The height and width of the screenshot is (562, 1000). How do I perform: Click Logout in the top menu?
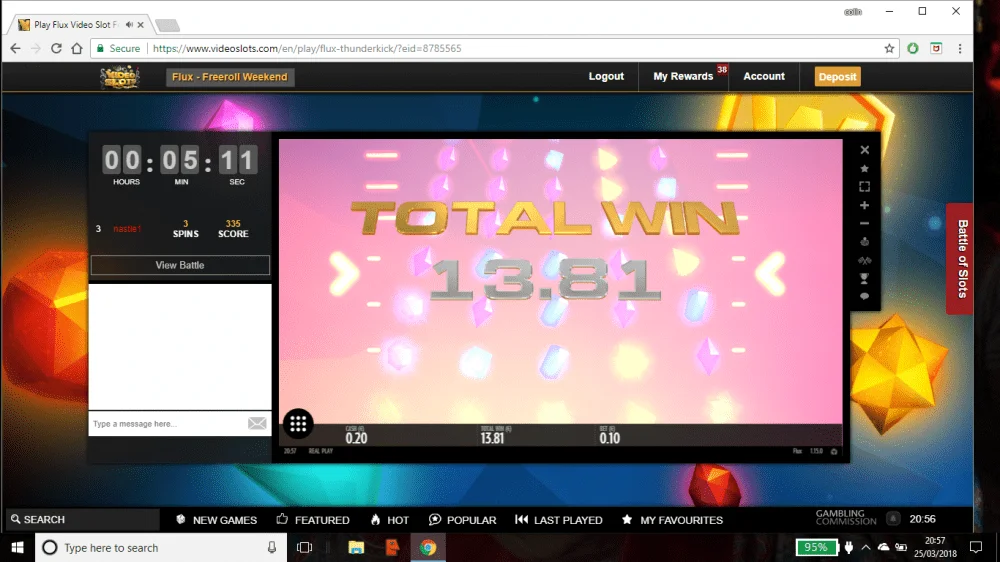tap(606, 77)
